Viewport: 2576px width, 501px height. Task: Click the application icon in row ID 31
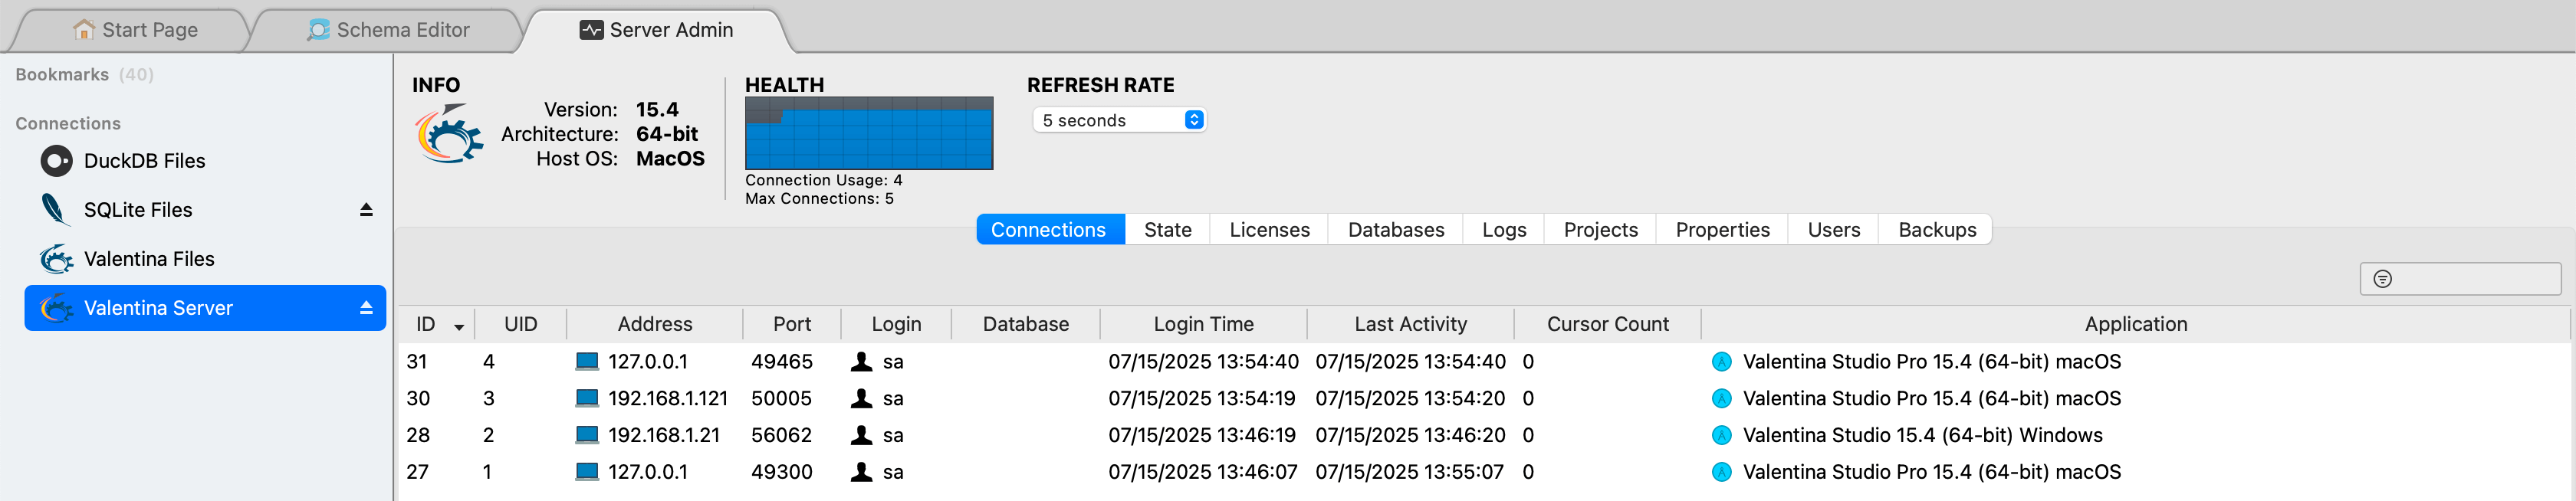pyautogui.click(x=1721, y=362)
